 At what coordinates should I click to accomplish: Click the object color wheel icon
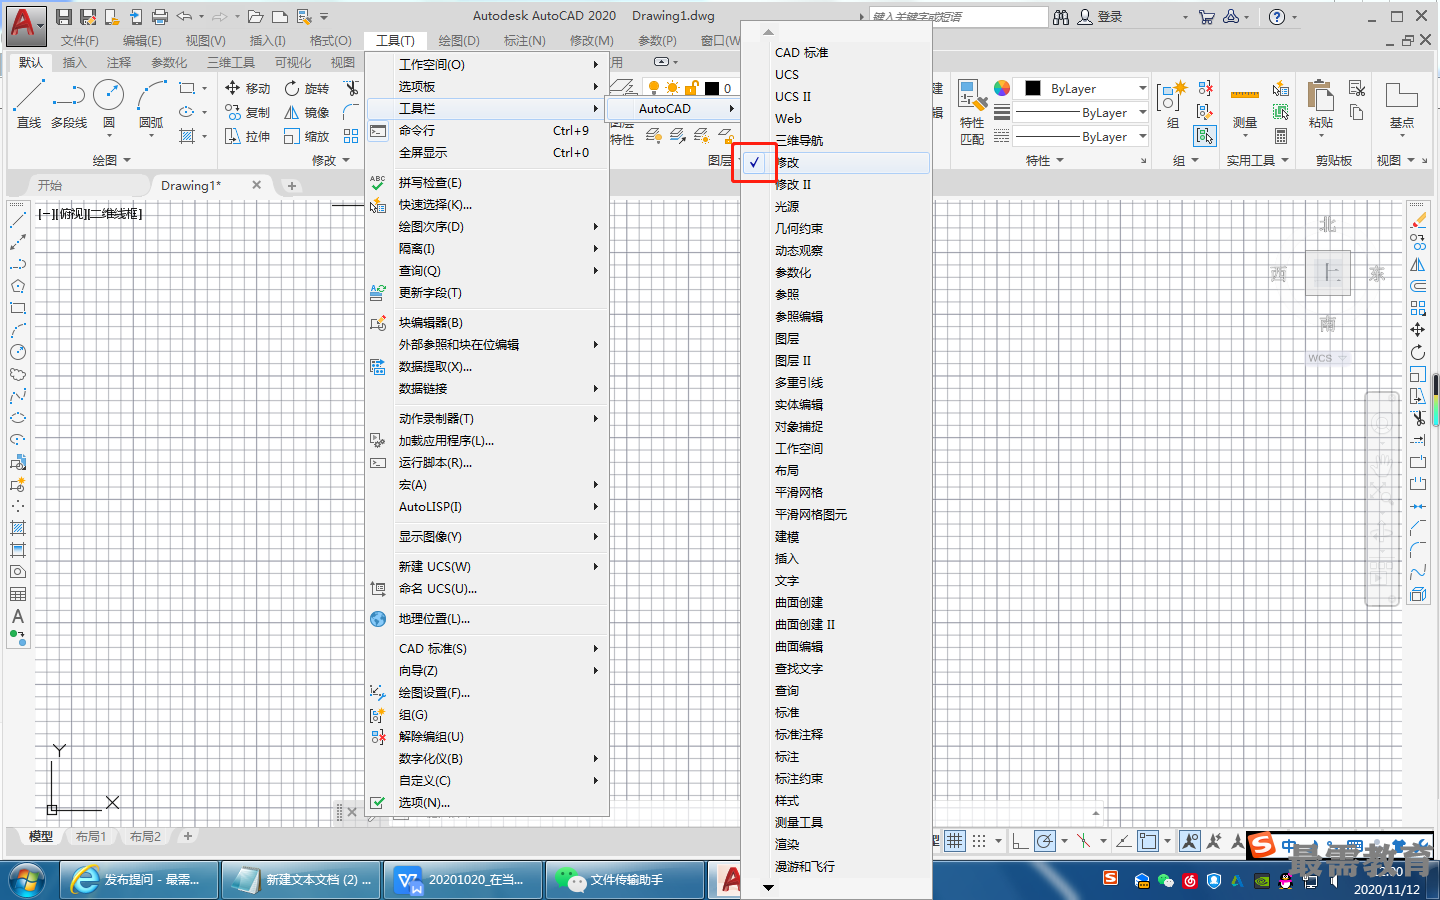point(1001,88)
